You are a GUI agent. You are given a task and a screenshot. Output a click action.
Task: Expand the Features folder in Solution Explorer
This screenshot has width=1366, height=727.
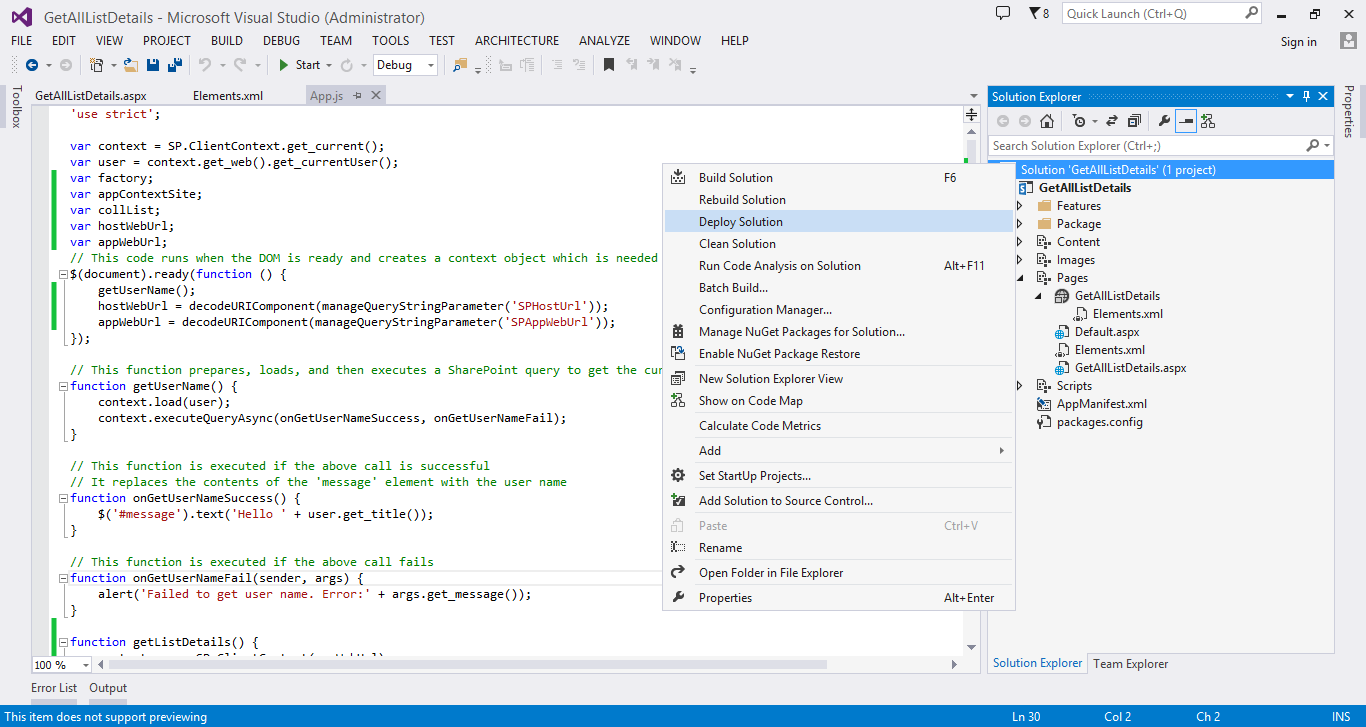point(1020,206)
